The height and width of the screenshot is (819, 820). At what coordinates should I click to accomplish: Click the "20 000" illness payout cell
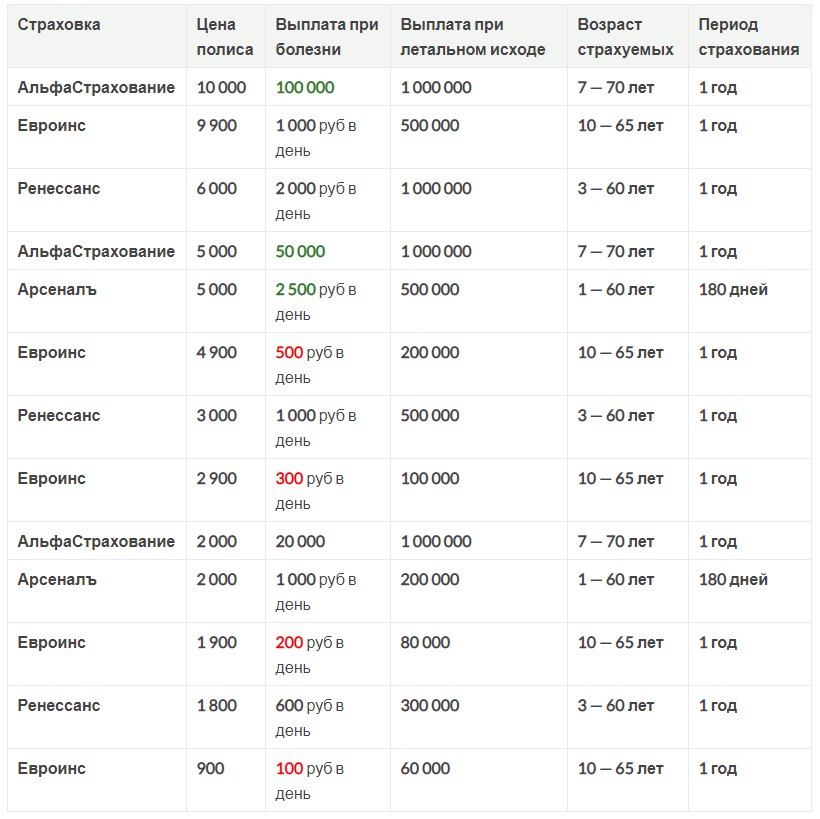[x=300, y=542]
